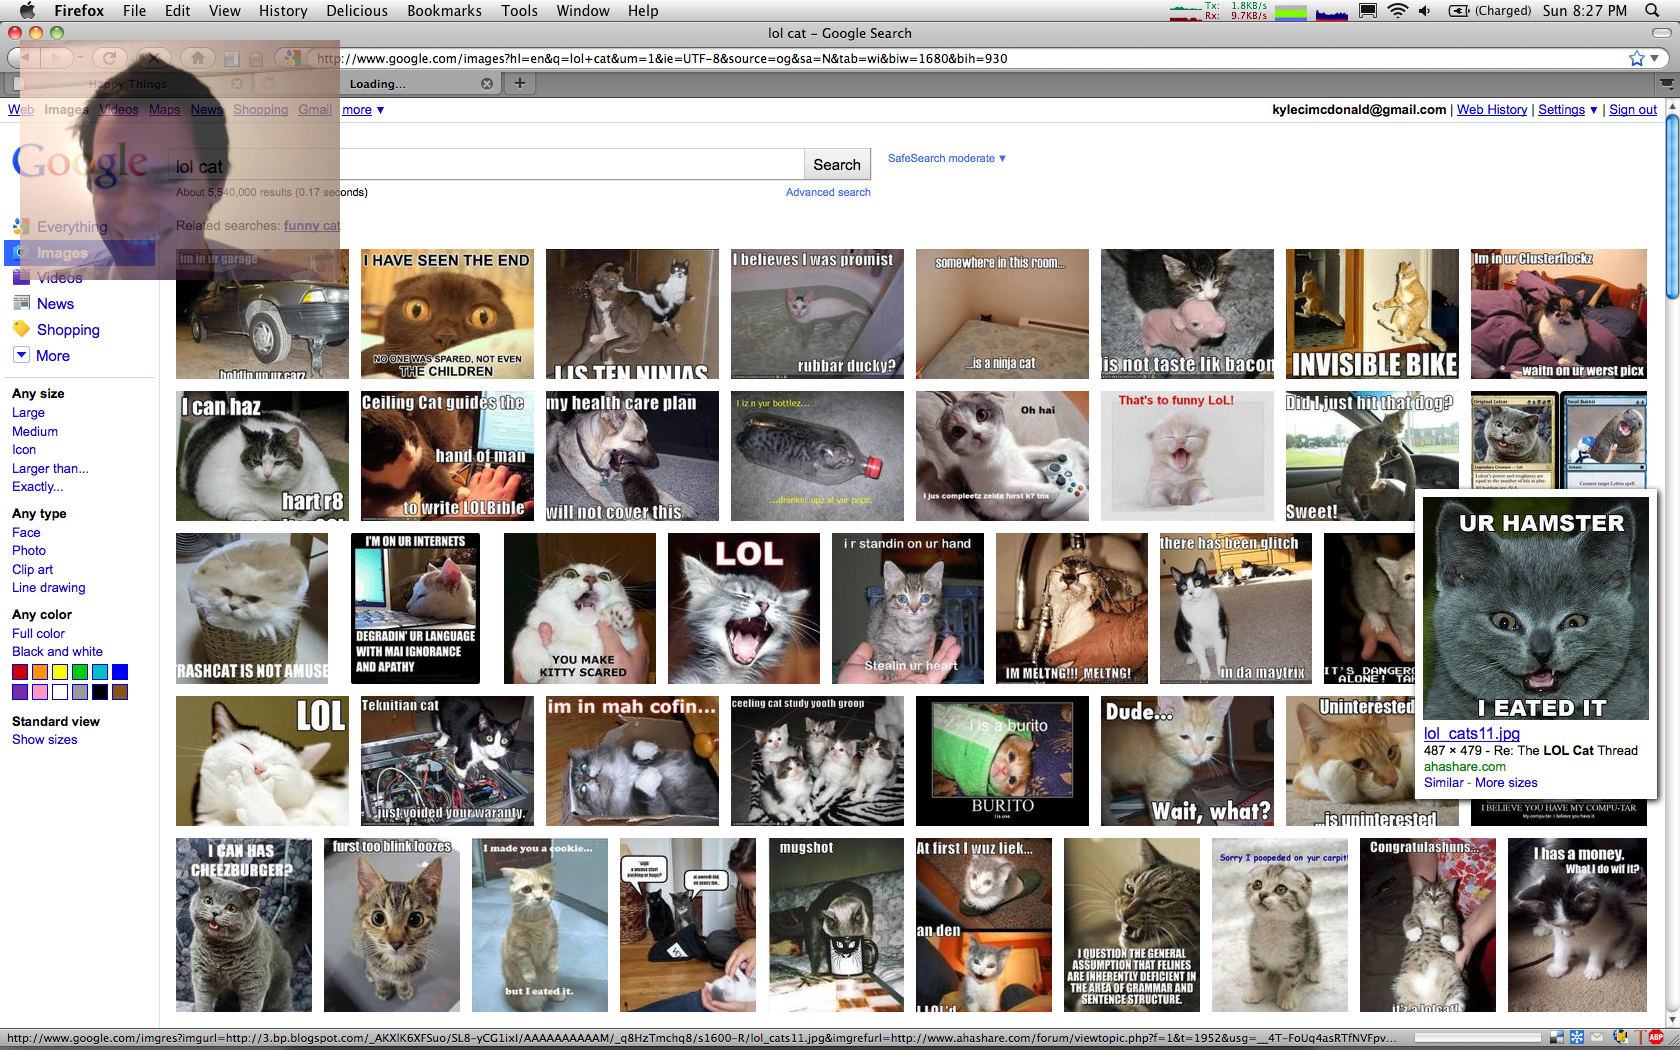The image size is (1680, 1050).
Task: Close the Loading tab
Action: tap(487, 84)
